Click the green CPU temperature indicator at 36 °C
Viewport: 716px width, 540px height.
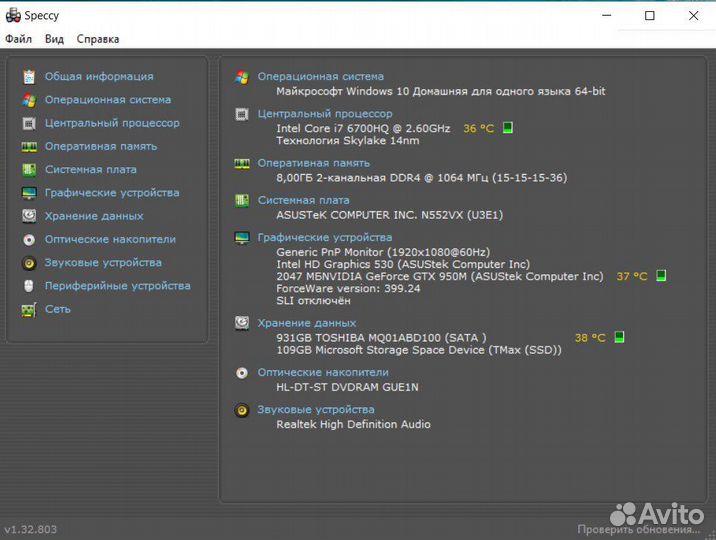tap(508, 128)
